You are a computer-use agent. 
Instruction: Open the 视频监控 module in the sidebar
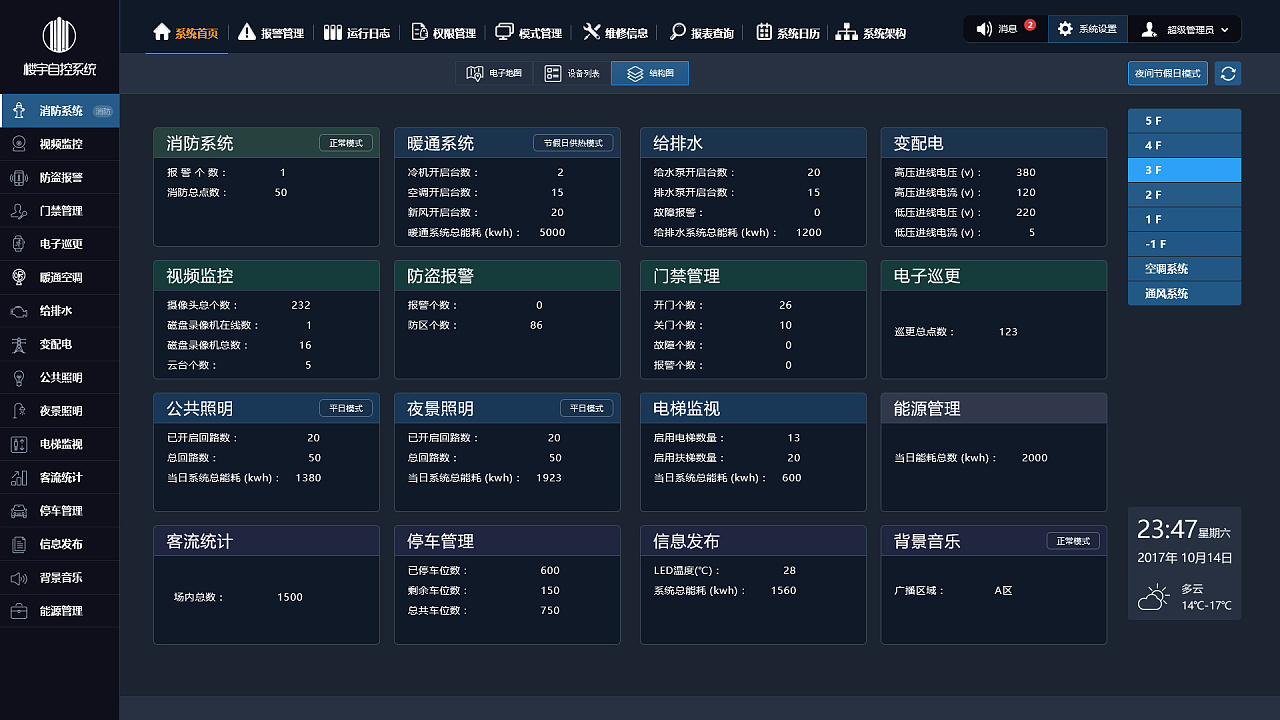pyautogui.click(x=60, y=143)
